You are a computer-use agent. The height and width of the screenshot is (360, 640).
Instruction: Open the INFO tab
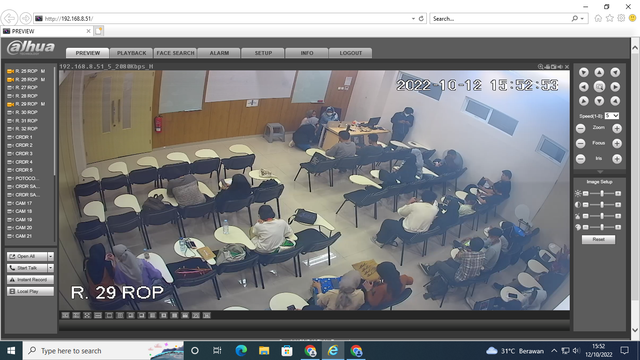tap(307, 53)
